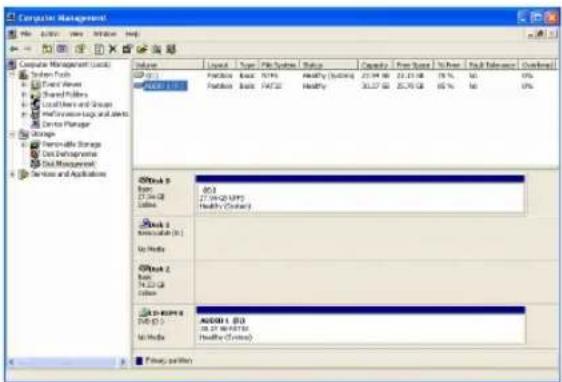This screenshot has height=382, width=562.
Task: Click the Disk 1 Removable label
Action: pyautogui.click(x=154, y=225)
